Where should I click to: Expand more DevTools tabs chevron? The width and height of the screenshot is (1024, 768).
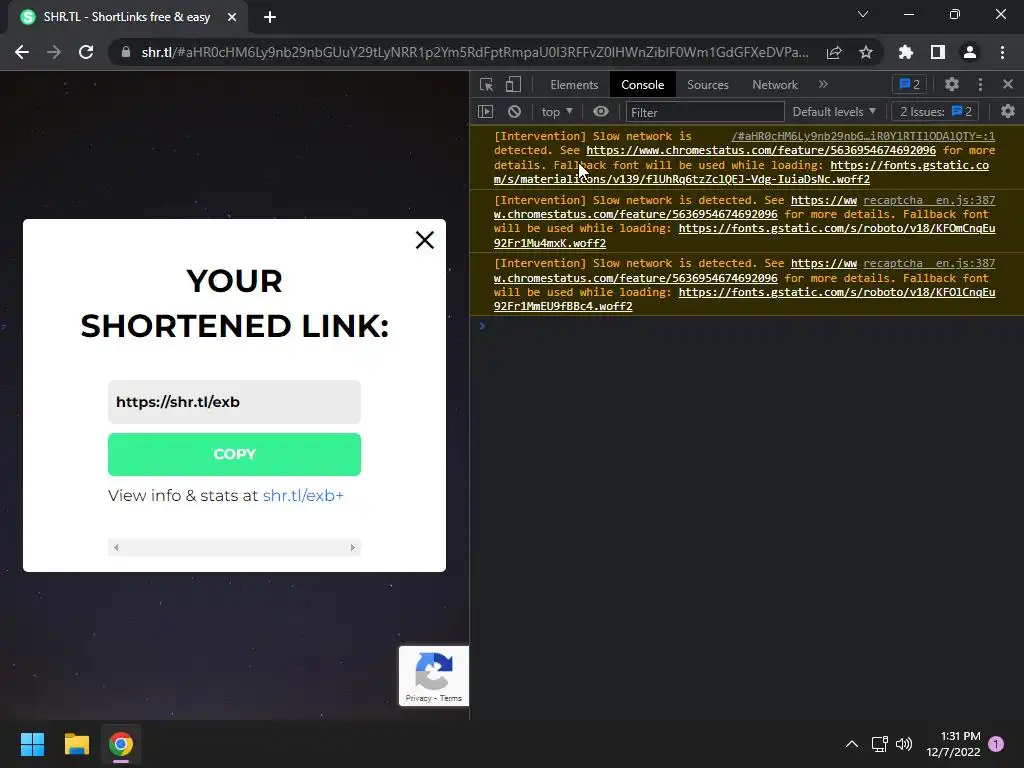coord(823,84)
